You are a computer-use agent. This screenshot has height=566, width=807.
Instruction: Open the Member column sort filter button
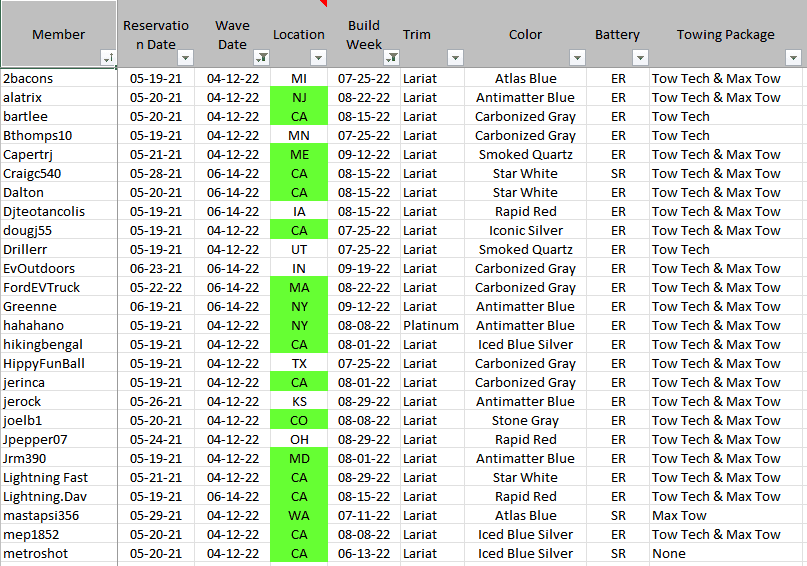pos(107,58)
